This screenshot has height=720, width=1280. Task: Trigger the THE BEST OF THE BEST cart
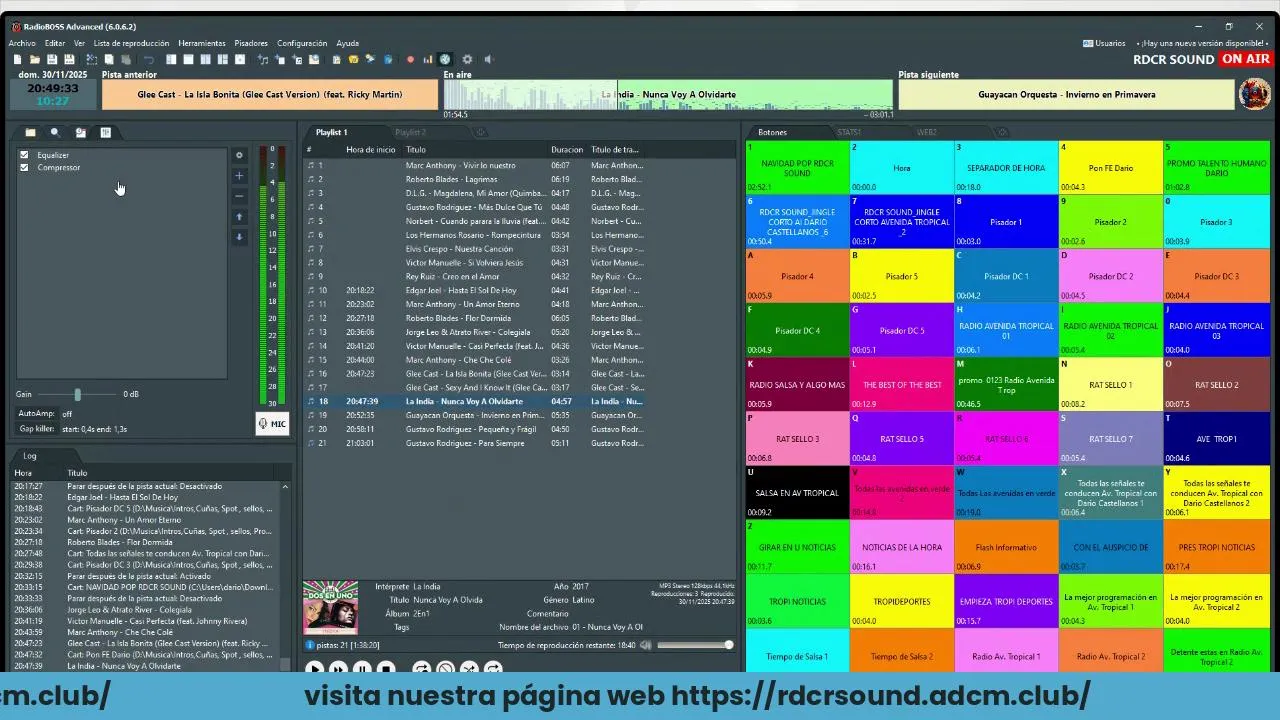901,385
